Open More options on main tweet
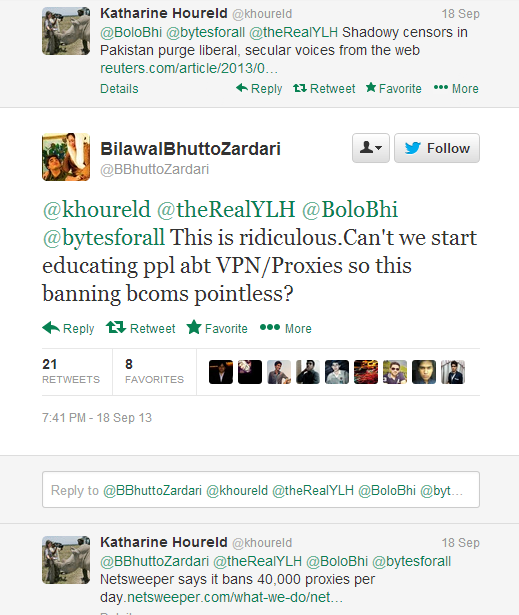This screenshot has width=519, height=615. pos(286,328)
